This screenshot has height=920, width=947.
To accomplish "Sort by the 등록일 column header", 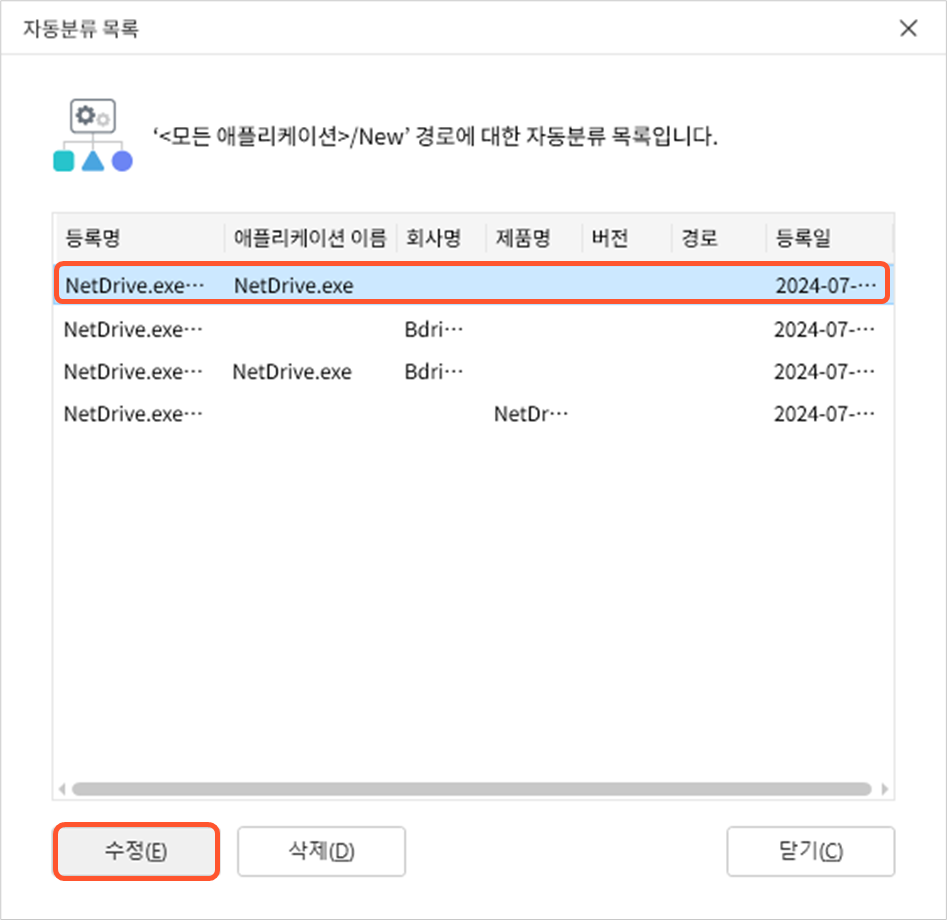I will [803, 238].
